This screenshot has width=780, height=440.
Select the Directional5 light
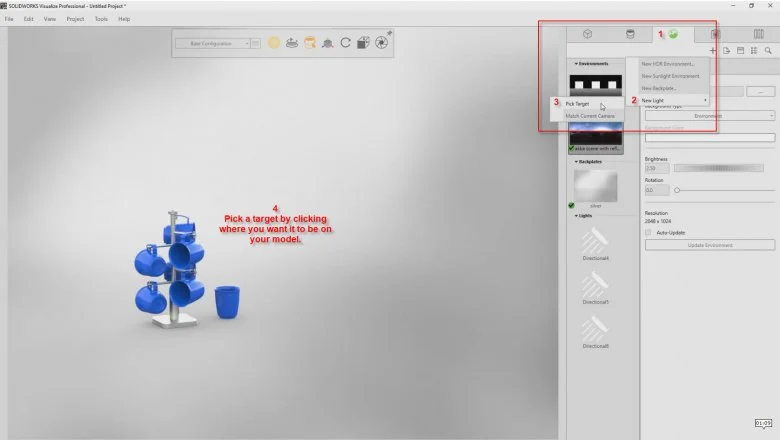(x=595, y=287)
